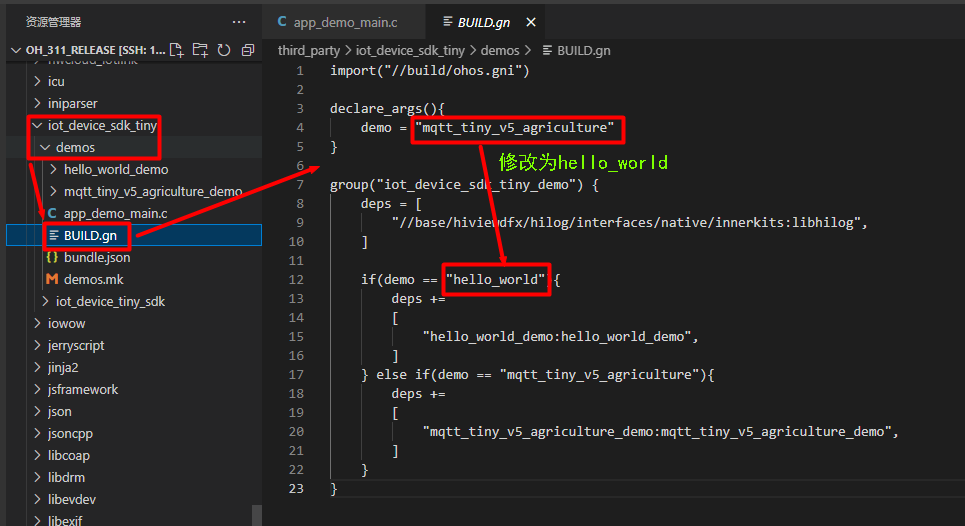965x526 pixels.
Task: Click line number 4 in the gutter
Action: click(300, 127)
